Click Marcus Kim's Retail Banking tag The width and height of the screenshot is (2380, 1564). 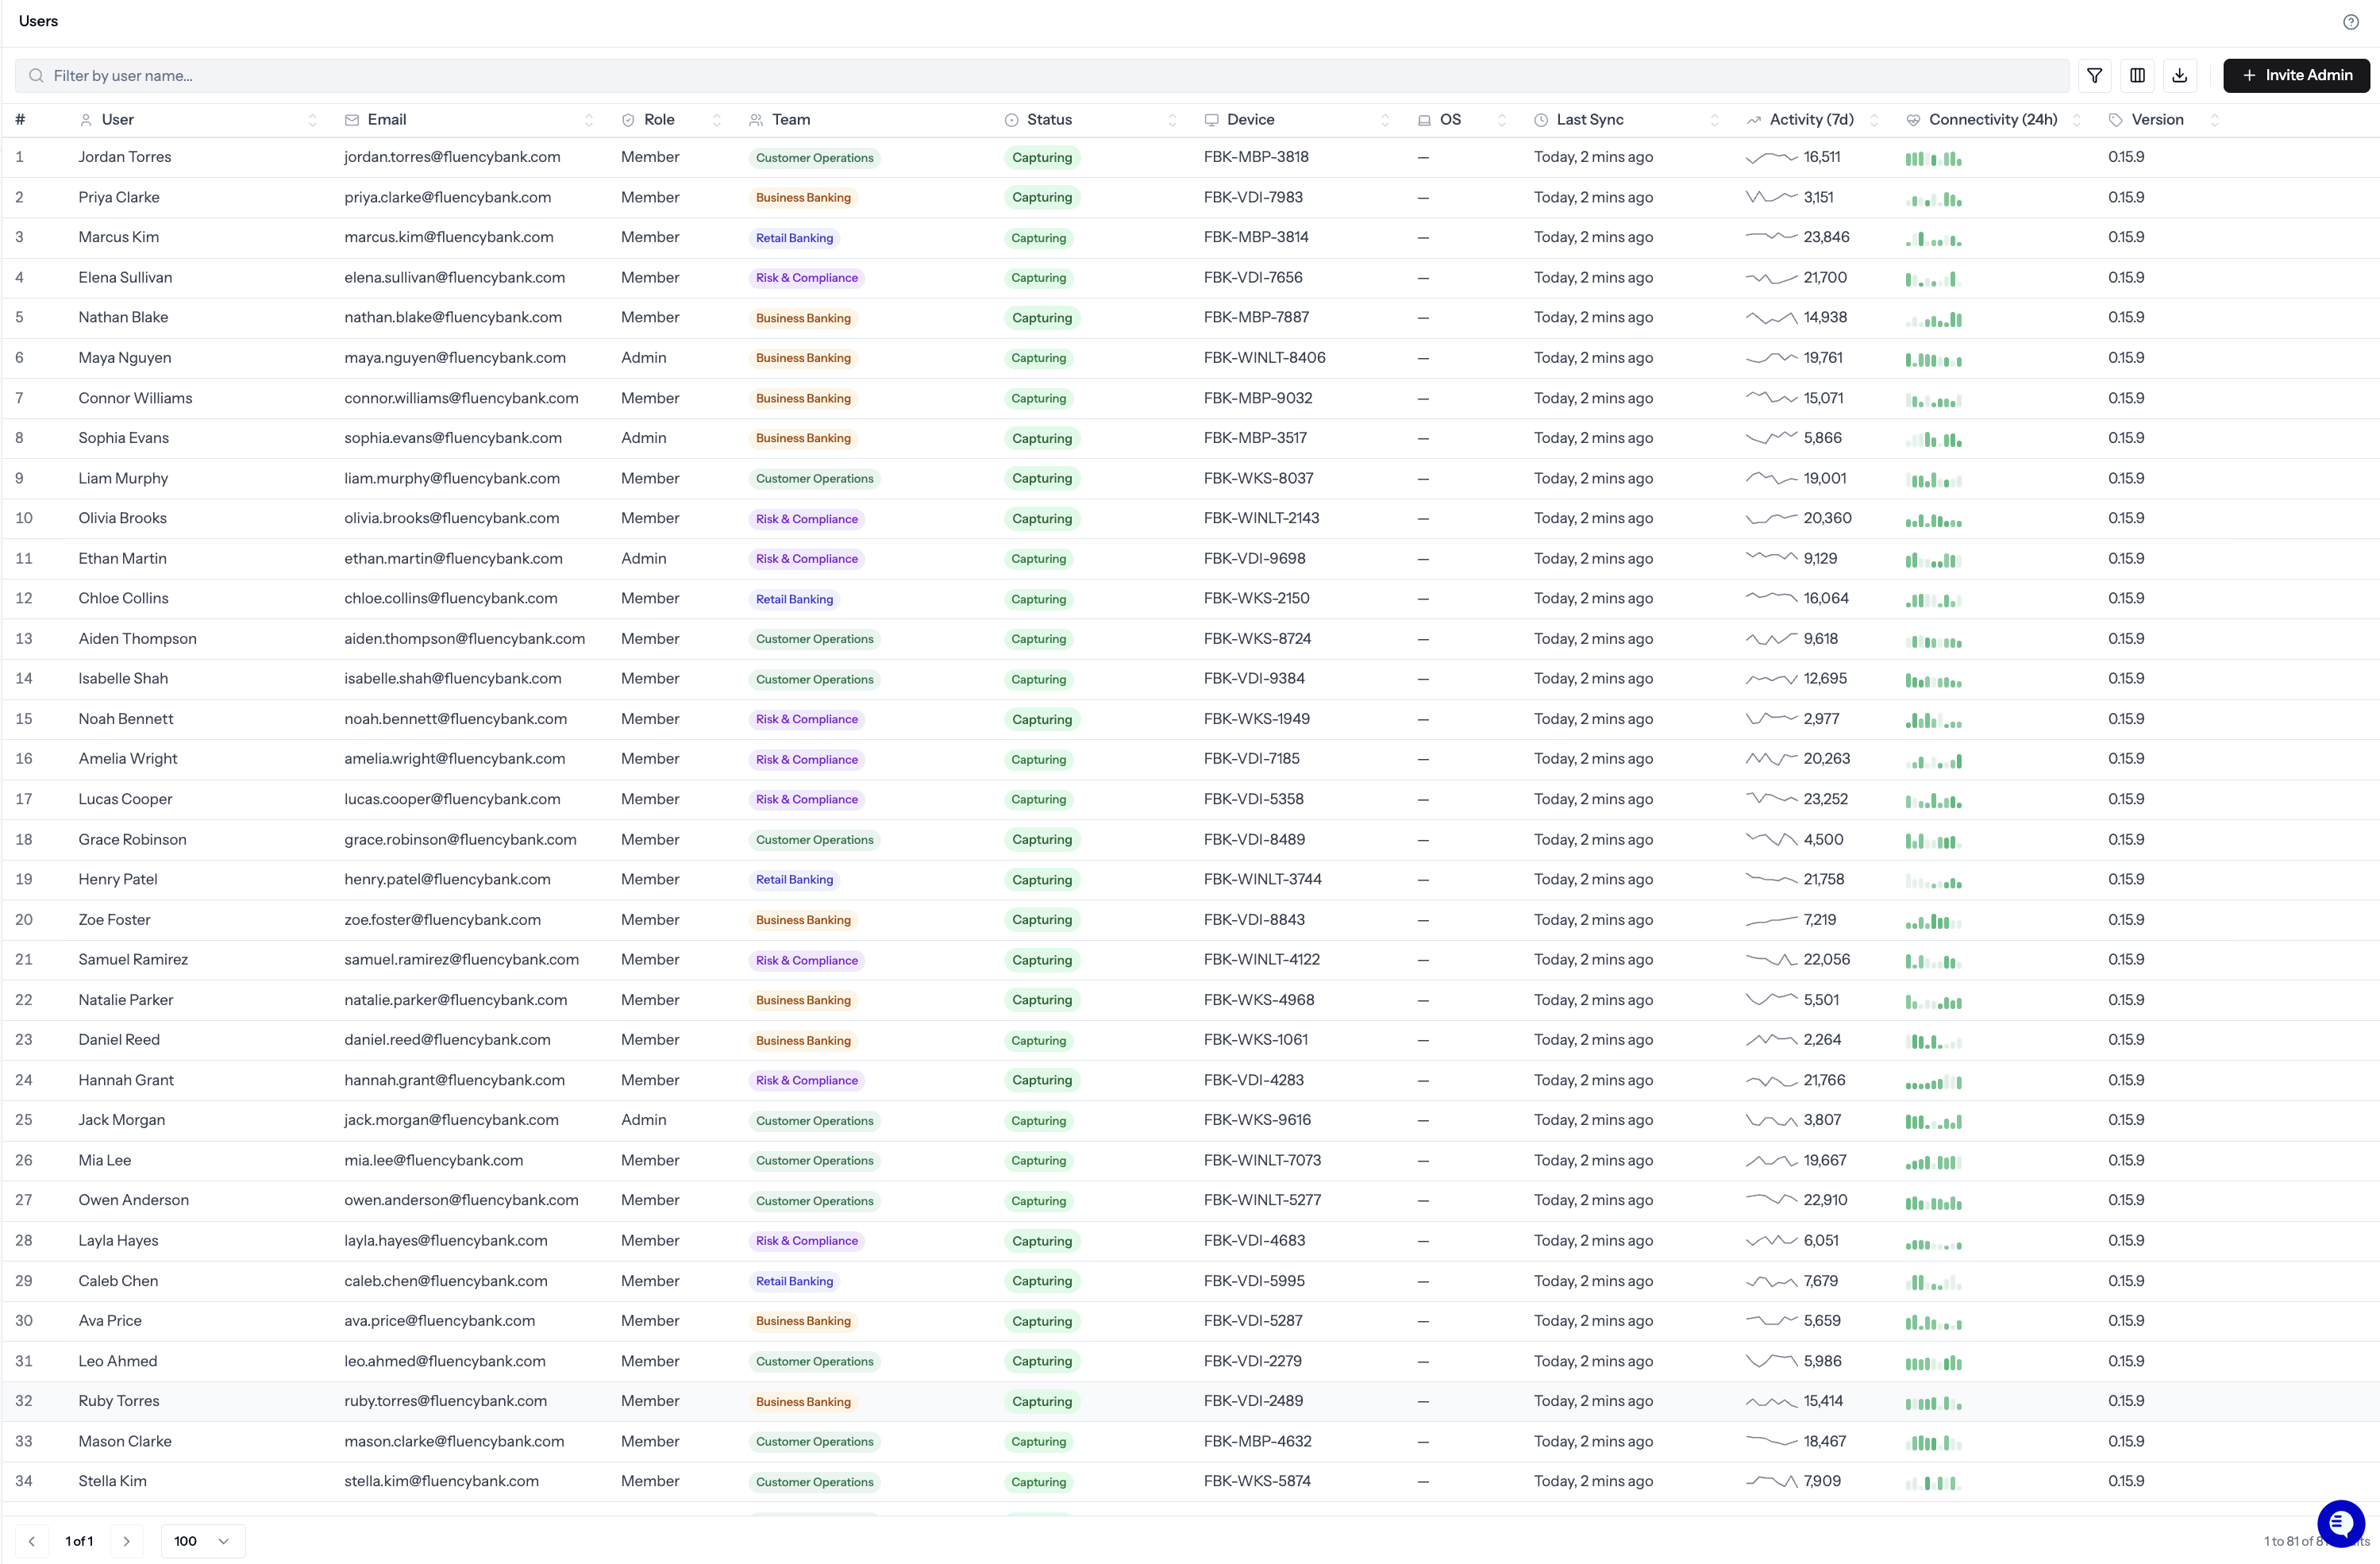(794, 238)
